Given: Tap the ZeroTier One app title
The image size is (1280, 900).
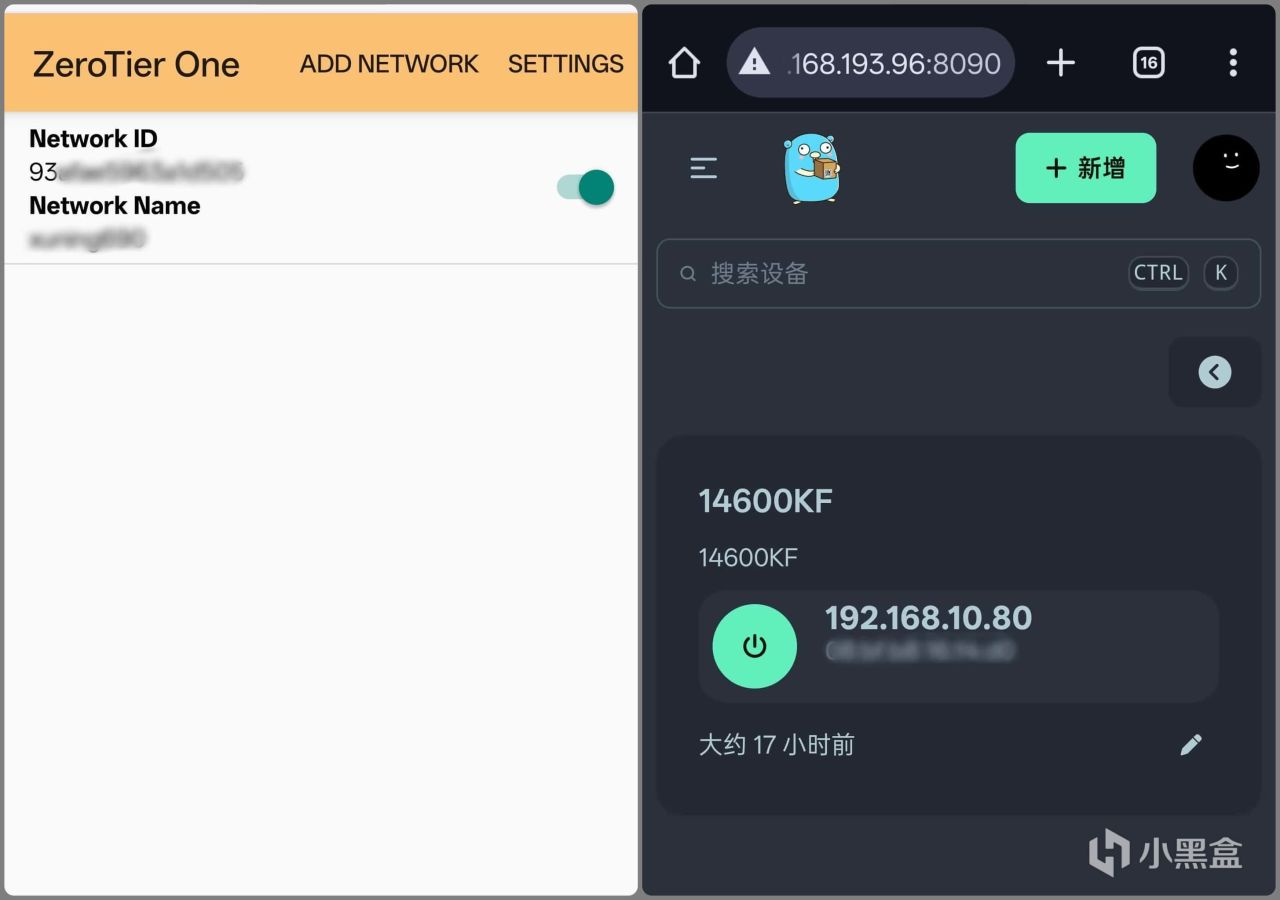Looking at the screenshot, I should [x=136, y=64].
